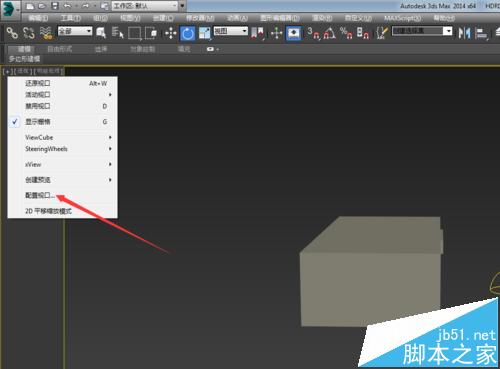Toggle Keyboard Shortcut Override button
This screenshot has height=369, width=500.
coord(294,33)
